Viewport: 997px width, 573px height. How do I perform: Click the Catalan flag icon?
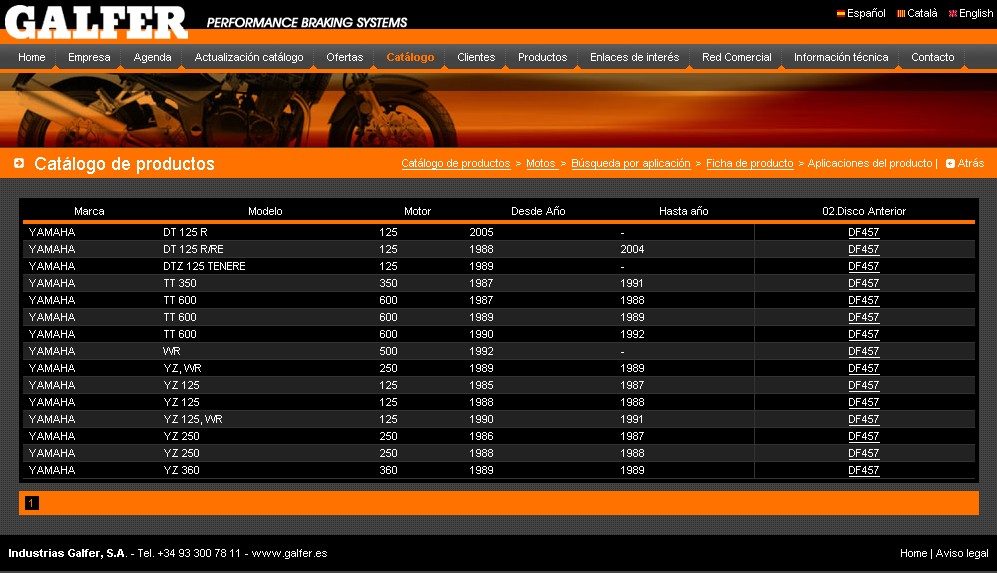tap(901, 13)
